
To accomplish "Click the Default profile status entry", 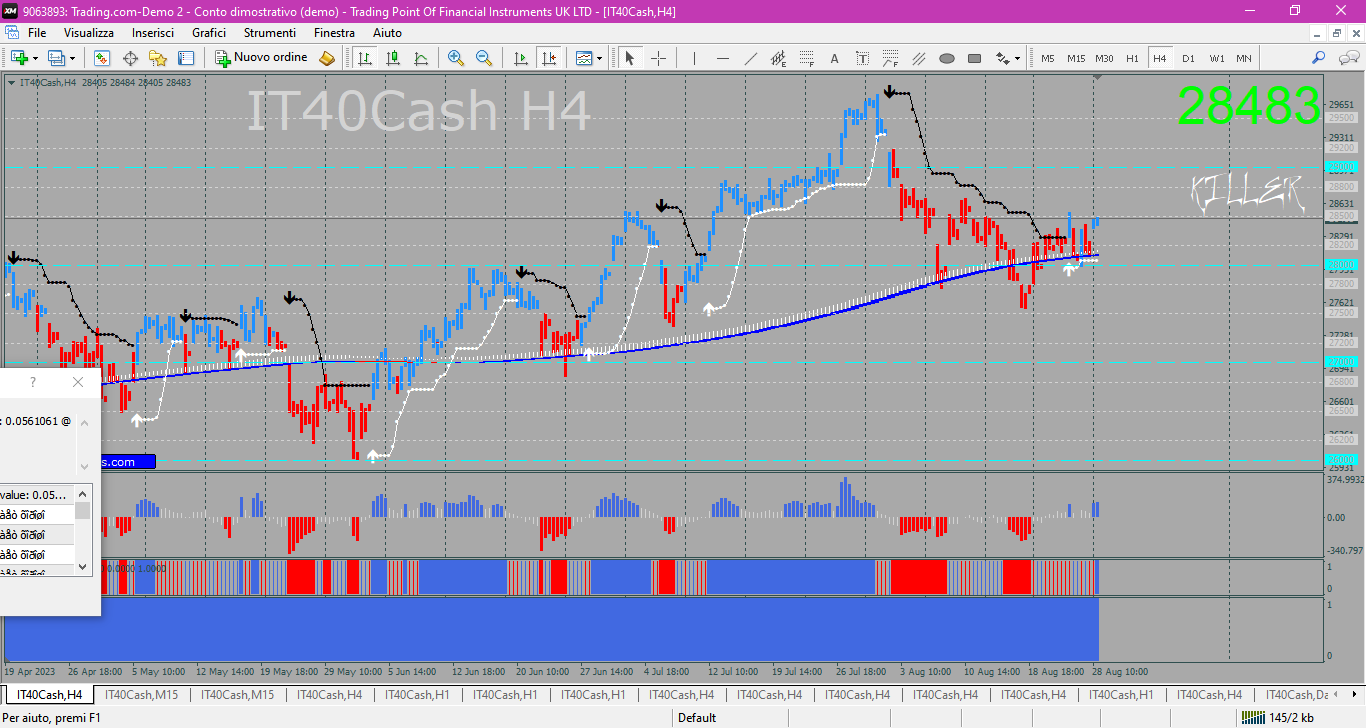I will click(x=697, y=717).
